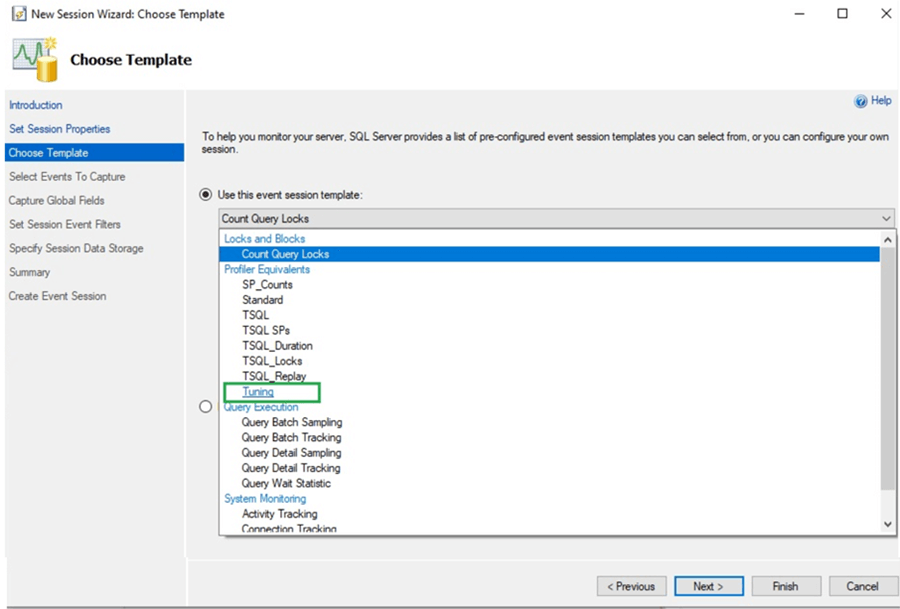Open the template combo box dropdown arrow
The image size is (900, 609).
point(885,217)
